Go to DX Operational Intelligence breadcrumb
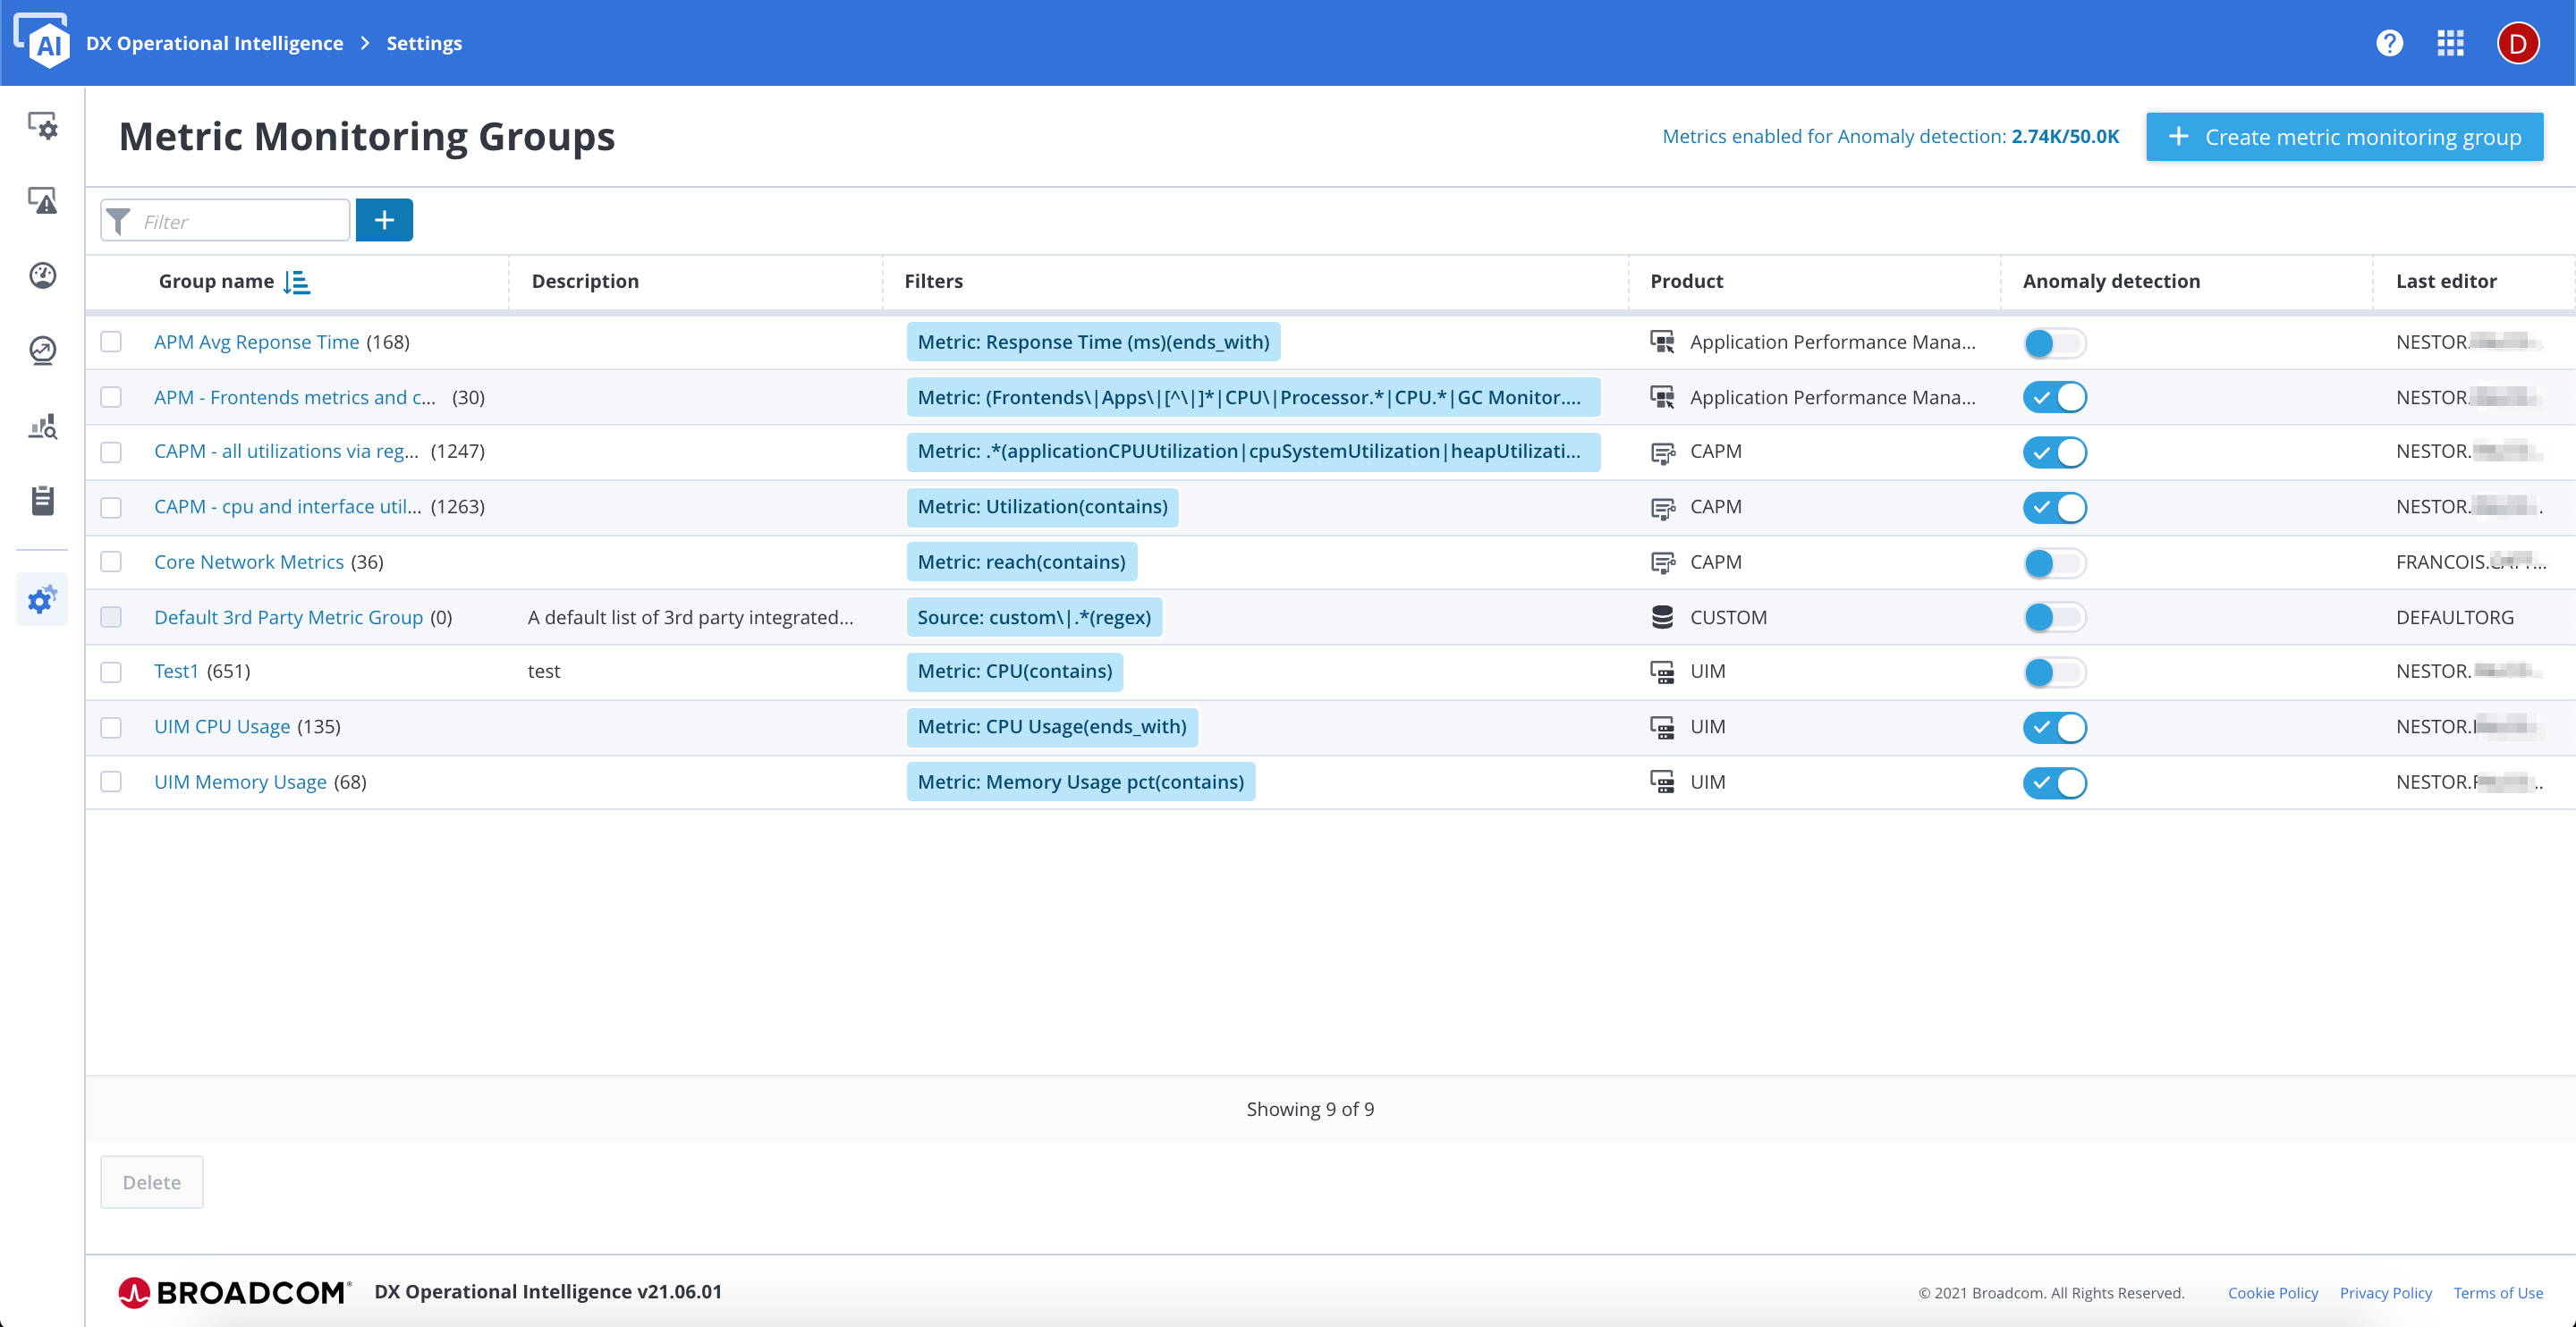2576x1327 pixels. pyautogui.click(x=214, y=43)
